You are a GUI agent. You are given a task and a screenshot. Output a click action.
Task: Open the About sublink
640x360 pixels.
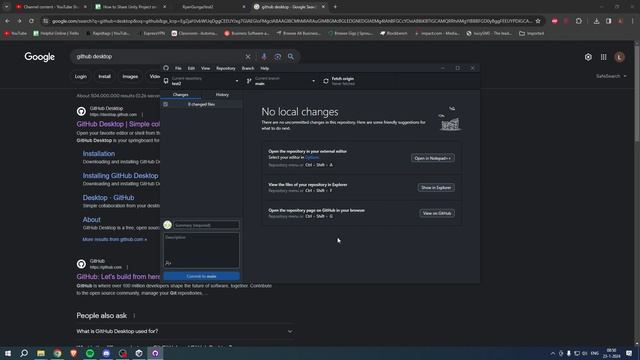click(91, 220)
